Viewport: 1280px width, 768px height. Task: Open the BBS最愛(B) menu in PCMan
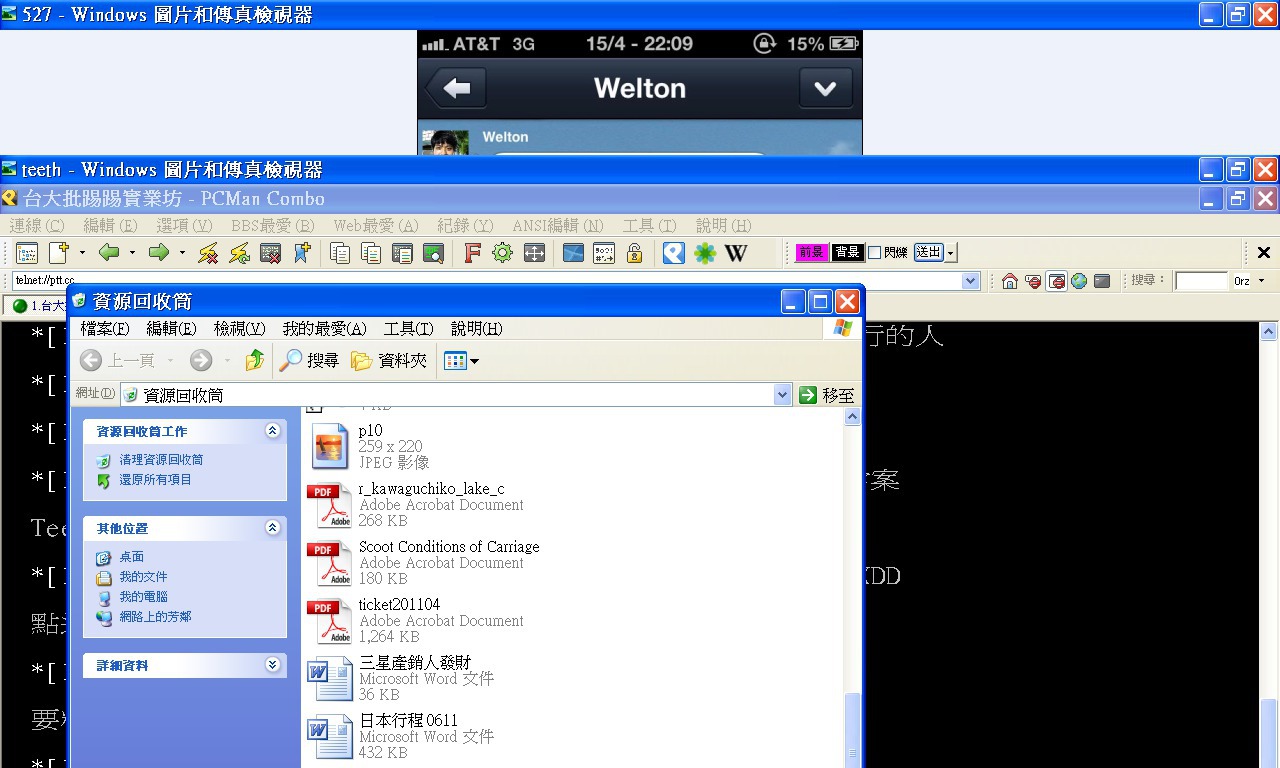273,226
